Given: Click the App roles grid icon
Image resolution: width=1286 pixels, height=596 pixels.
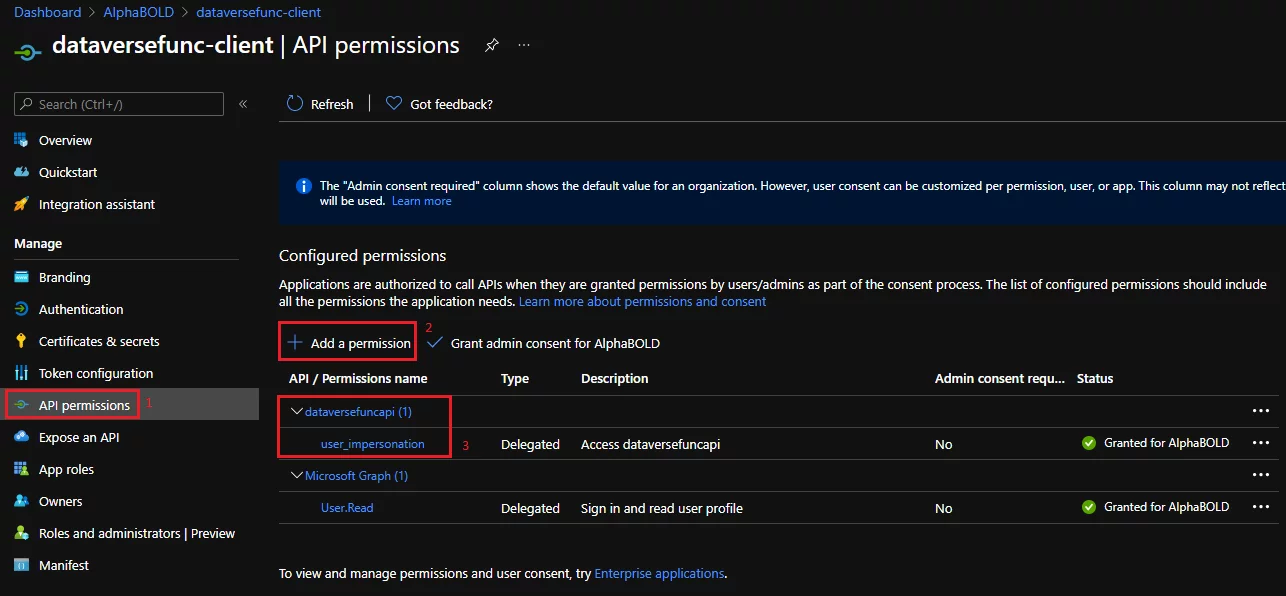Looking at the screenshot, I should tap(21, 469).
